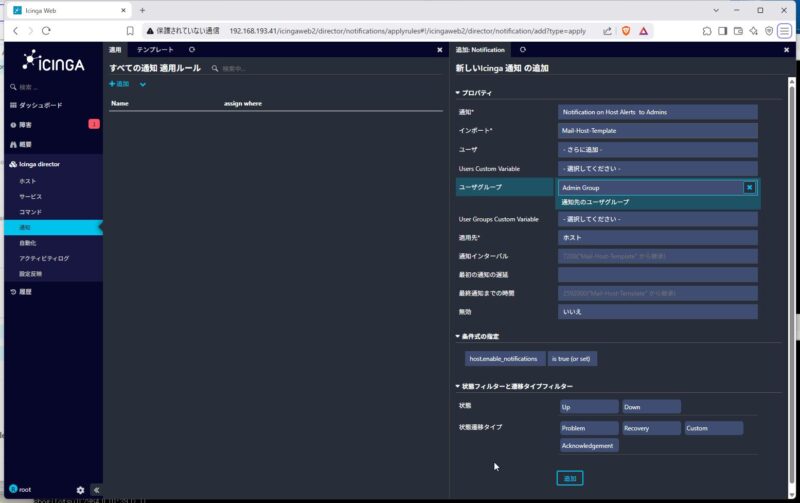
Task: Open the overview binoculars menu item
Action: tap(21, 144)
